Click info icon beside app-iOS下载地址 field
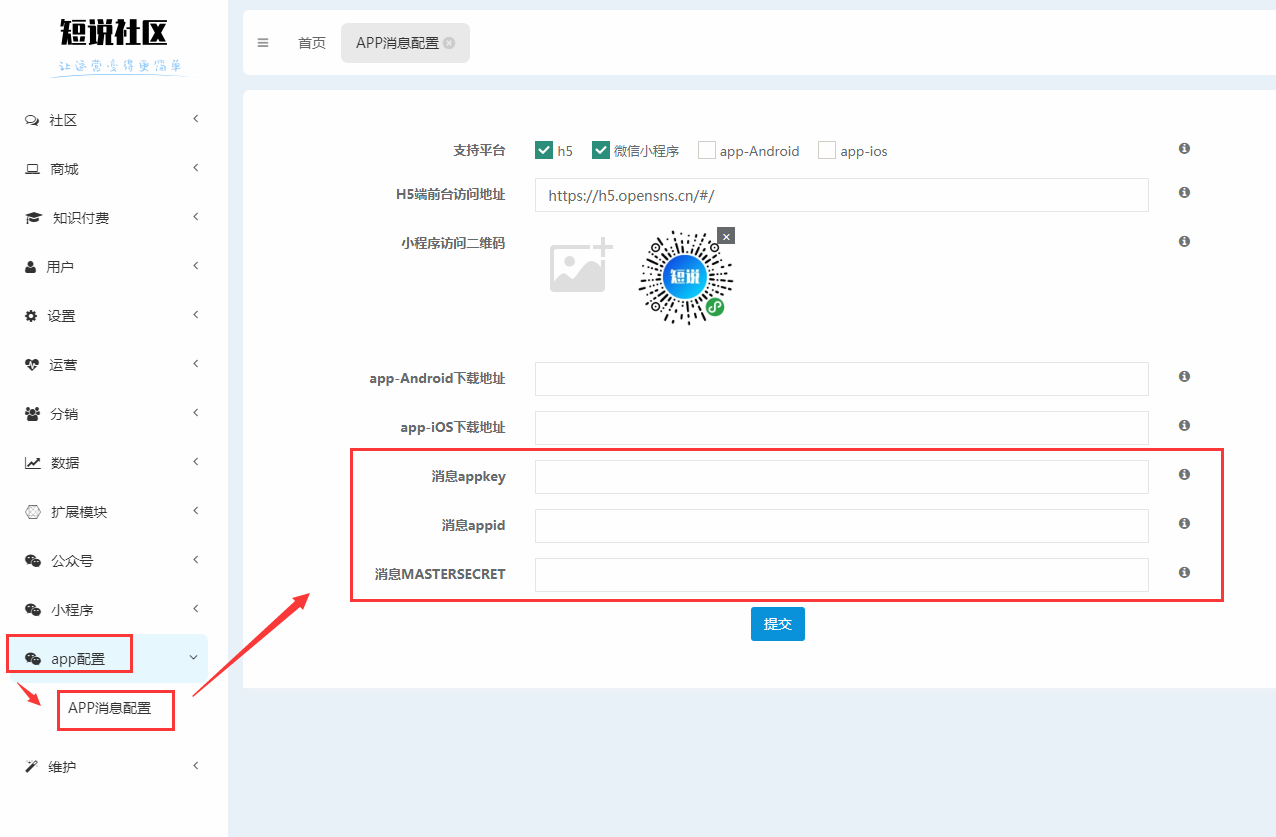Image resolution: width=1276 pixels, height=837 pixels. [1184, 425]
